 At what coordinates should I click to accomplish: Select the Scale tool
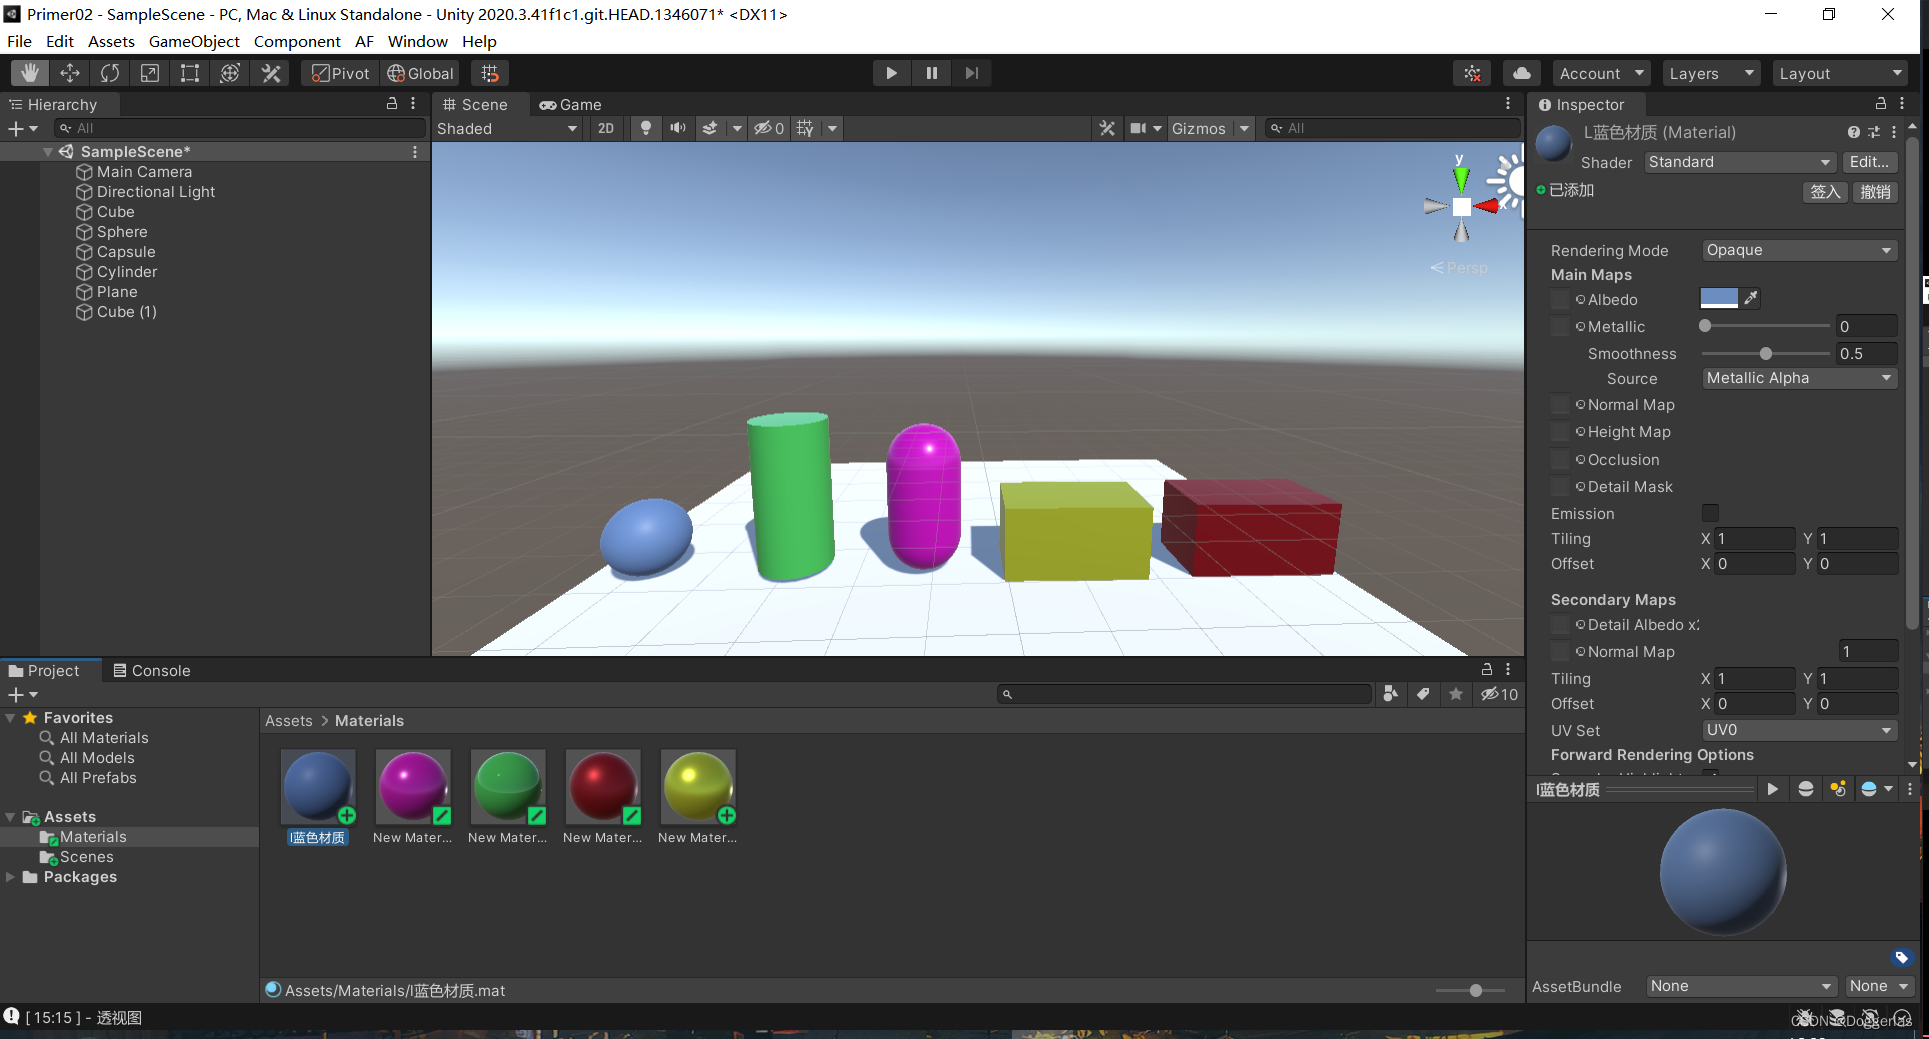point(150,73)
